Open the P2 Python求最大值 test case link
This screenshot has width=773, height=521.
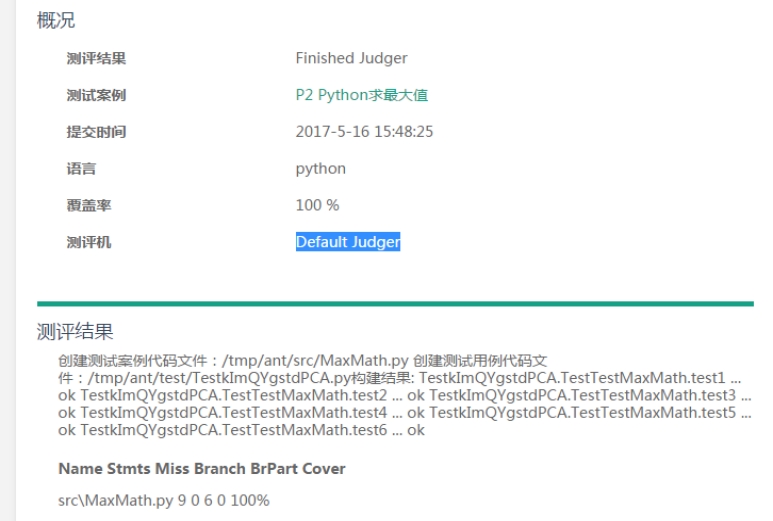coord(361,95)
